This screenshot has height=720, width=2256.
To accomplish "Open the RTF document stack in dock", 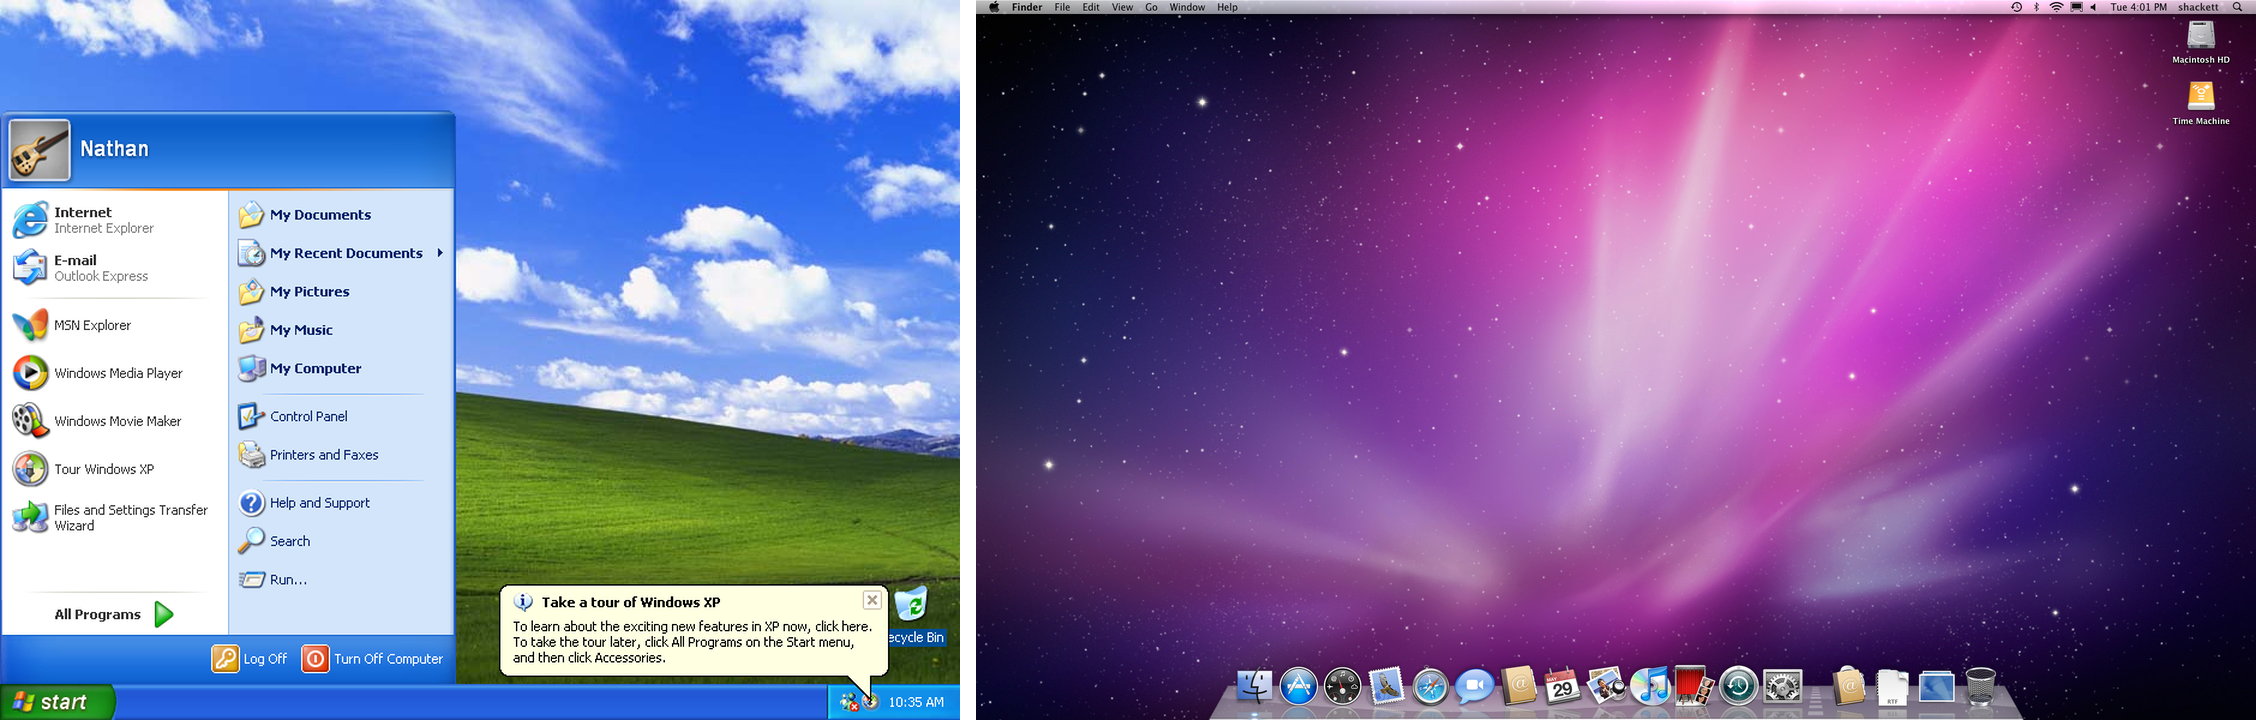I will [x=1892, y=688].
